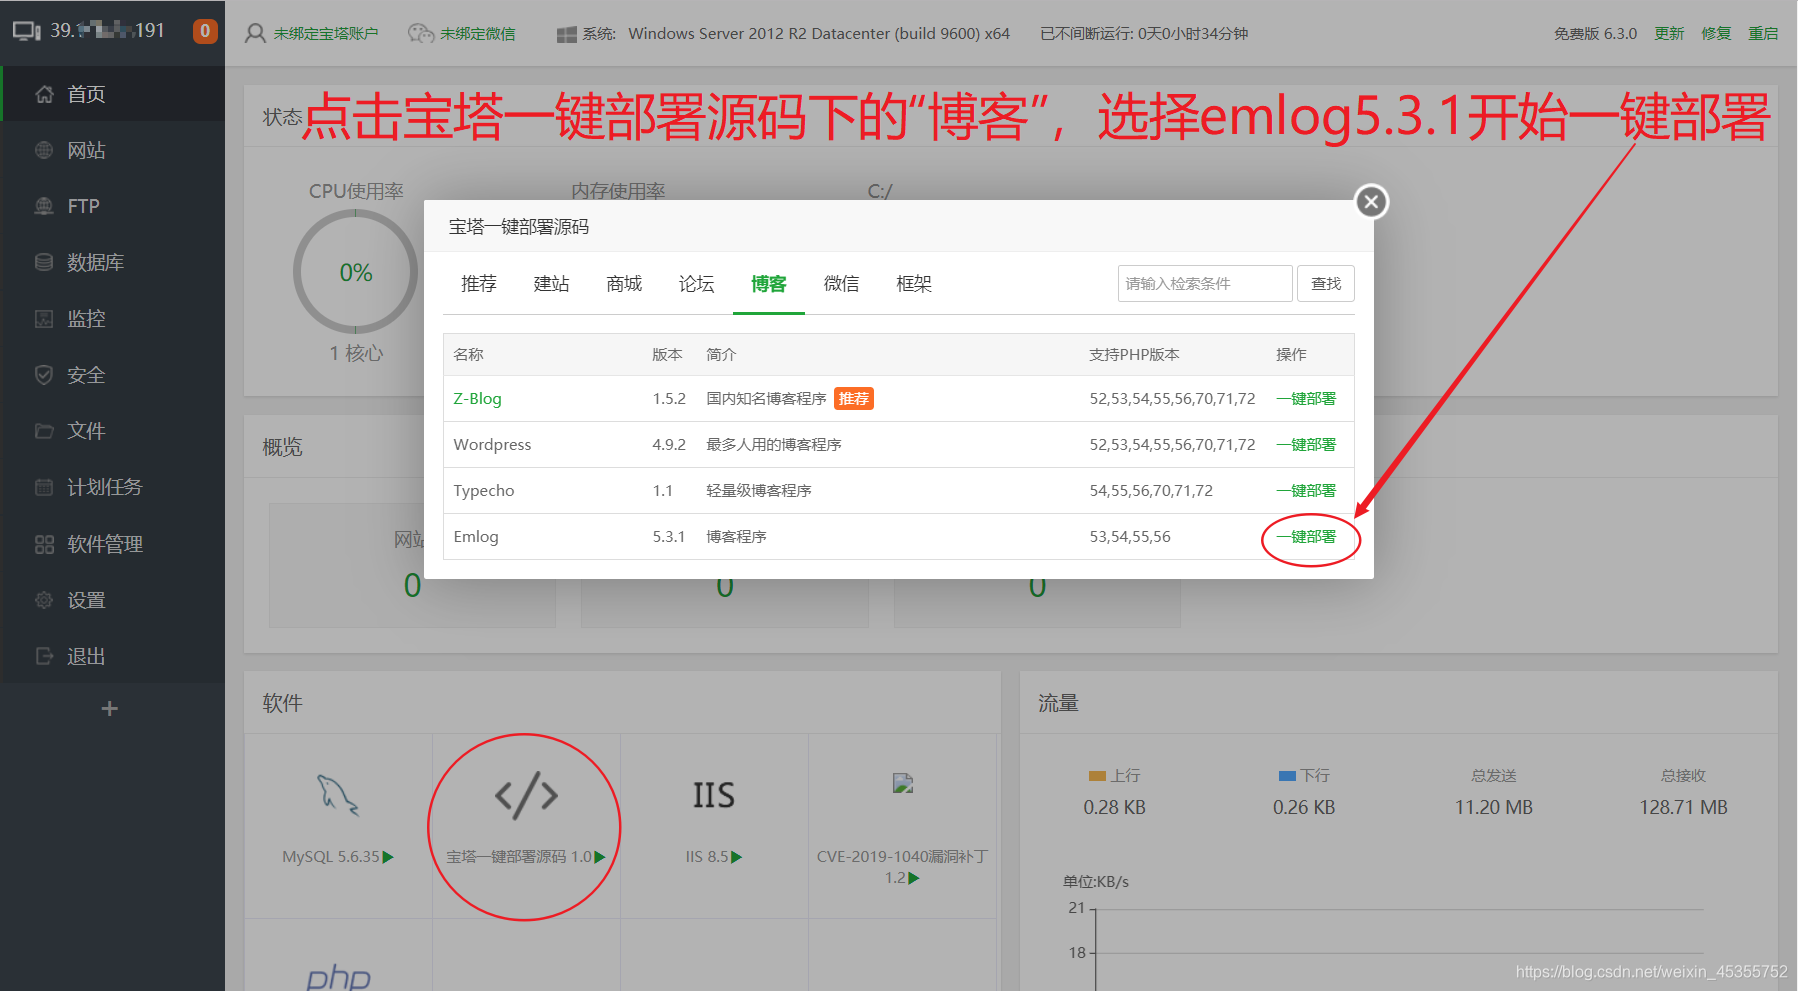The width and height of the screenshot is (1798, 991).
Task: Click the 下行 legend entry in 流量 chart
Action: (1304, 776)
